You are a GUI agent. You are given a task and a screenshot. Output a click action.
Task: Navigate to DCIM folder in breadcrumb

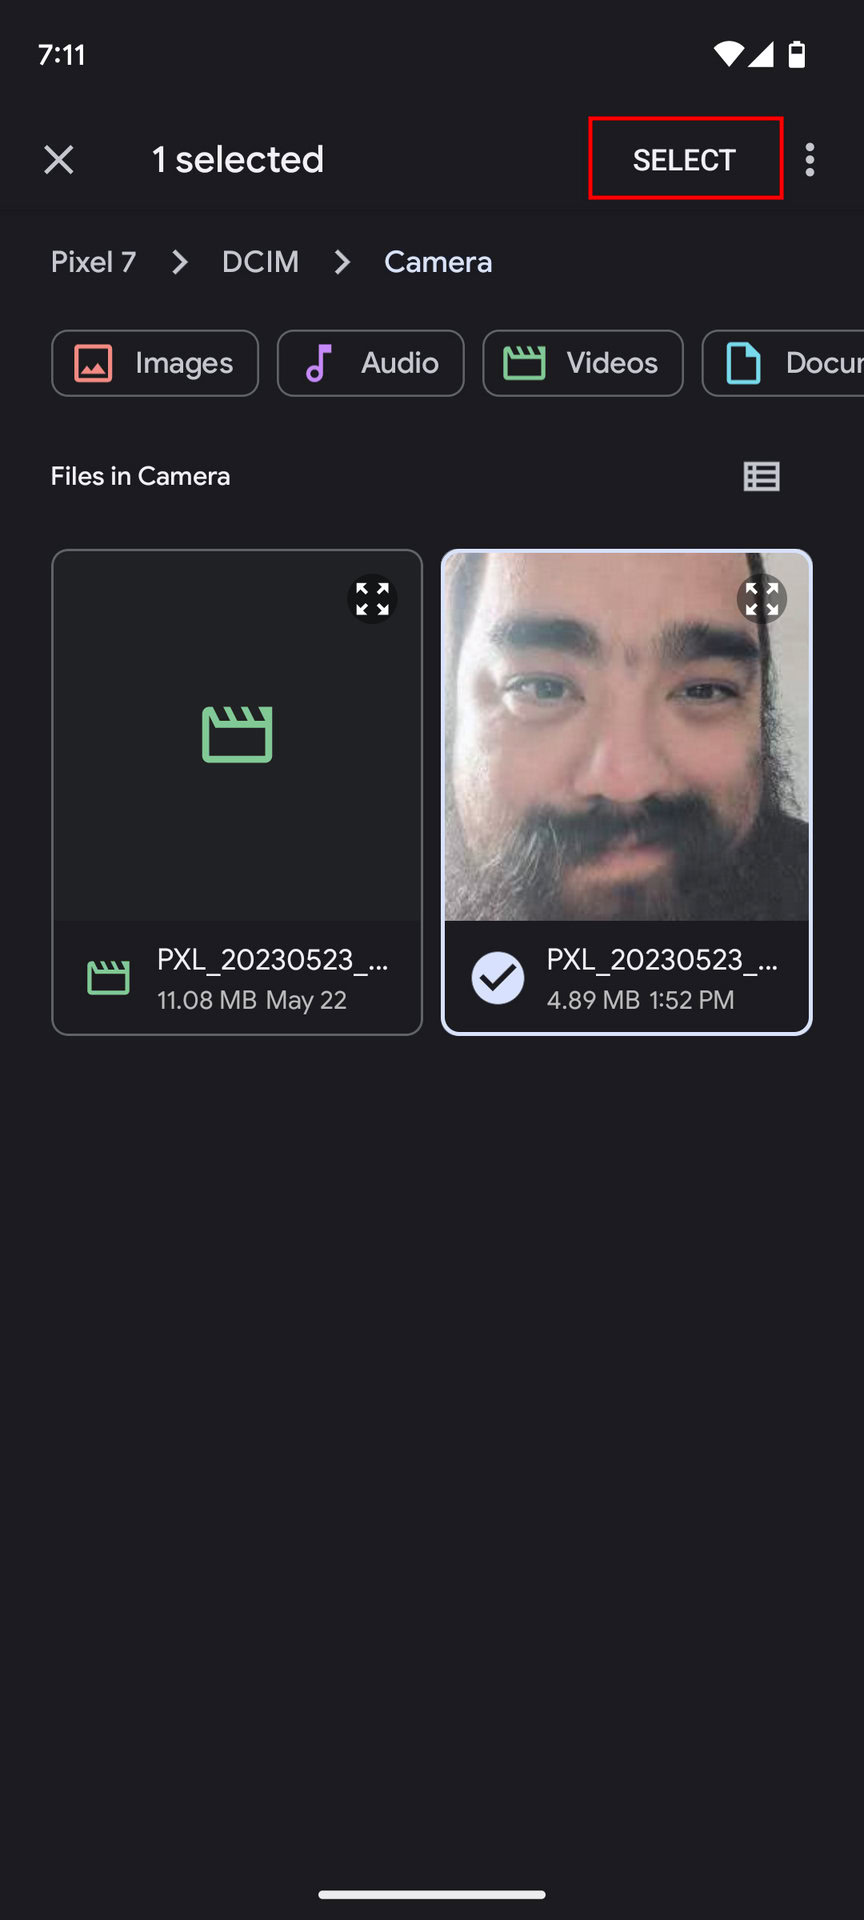tap(260, 262)
